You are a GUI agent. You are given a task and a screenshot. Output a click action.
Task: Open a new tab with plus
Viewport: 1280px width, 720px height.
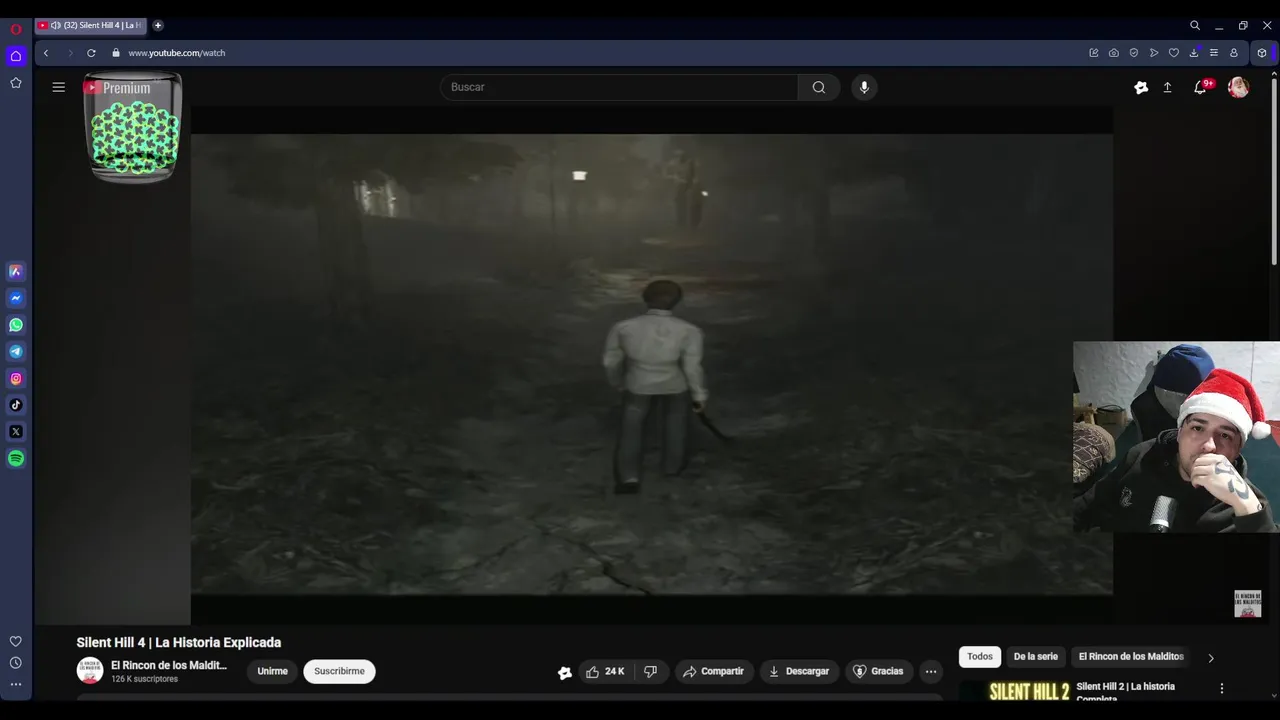coord(158,25)
